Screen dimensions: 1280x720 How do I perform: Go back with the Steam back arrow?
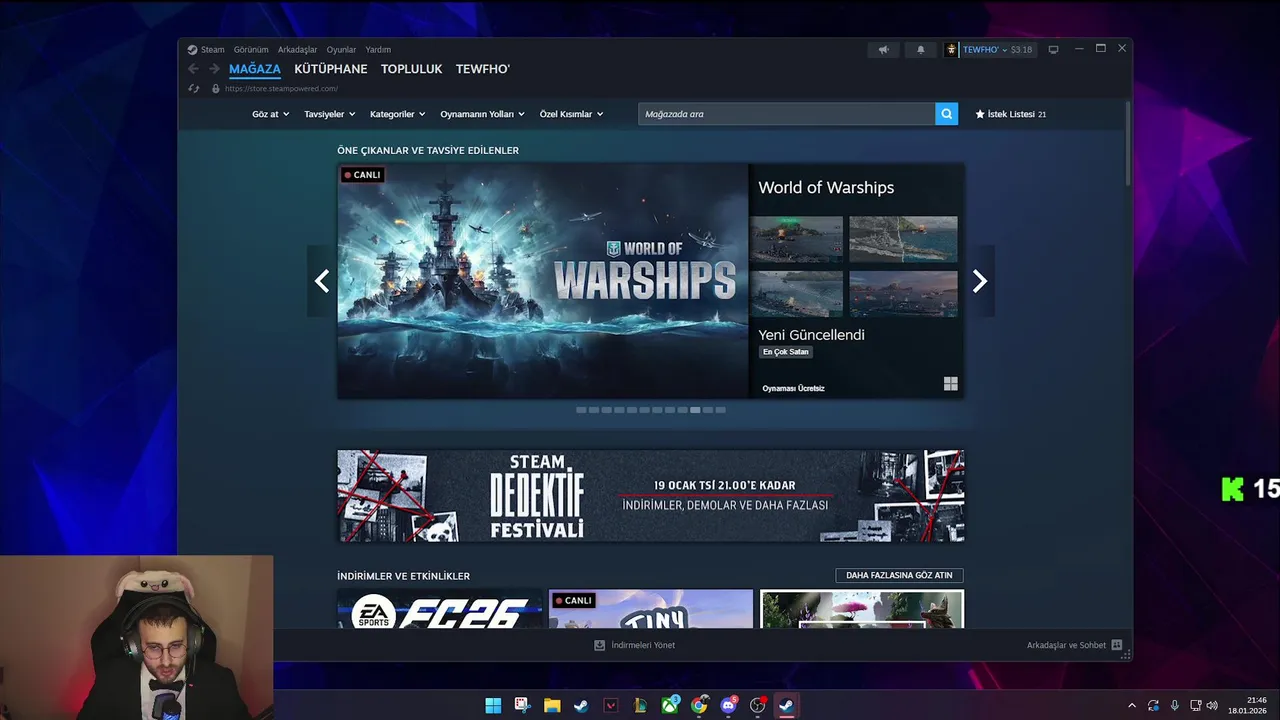(x=193, y=69)
